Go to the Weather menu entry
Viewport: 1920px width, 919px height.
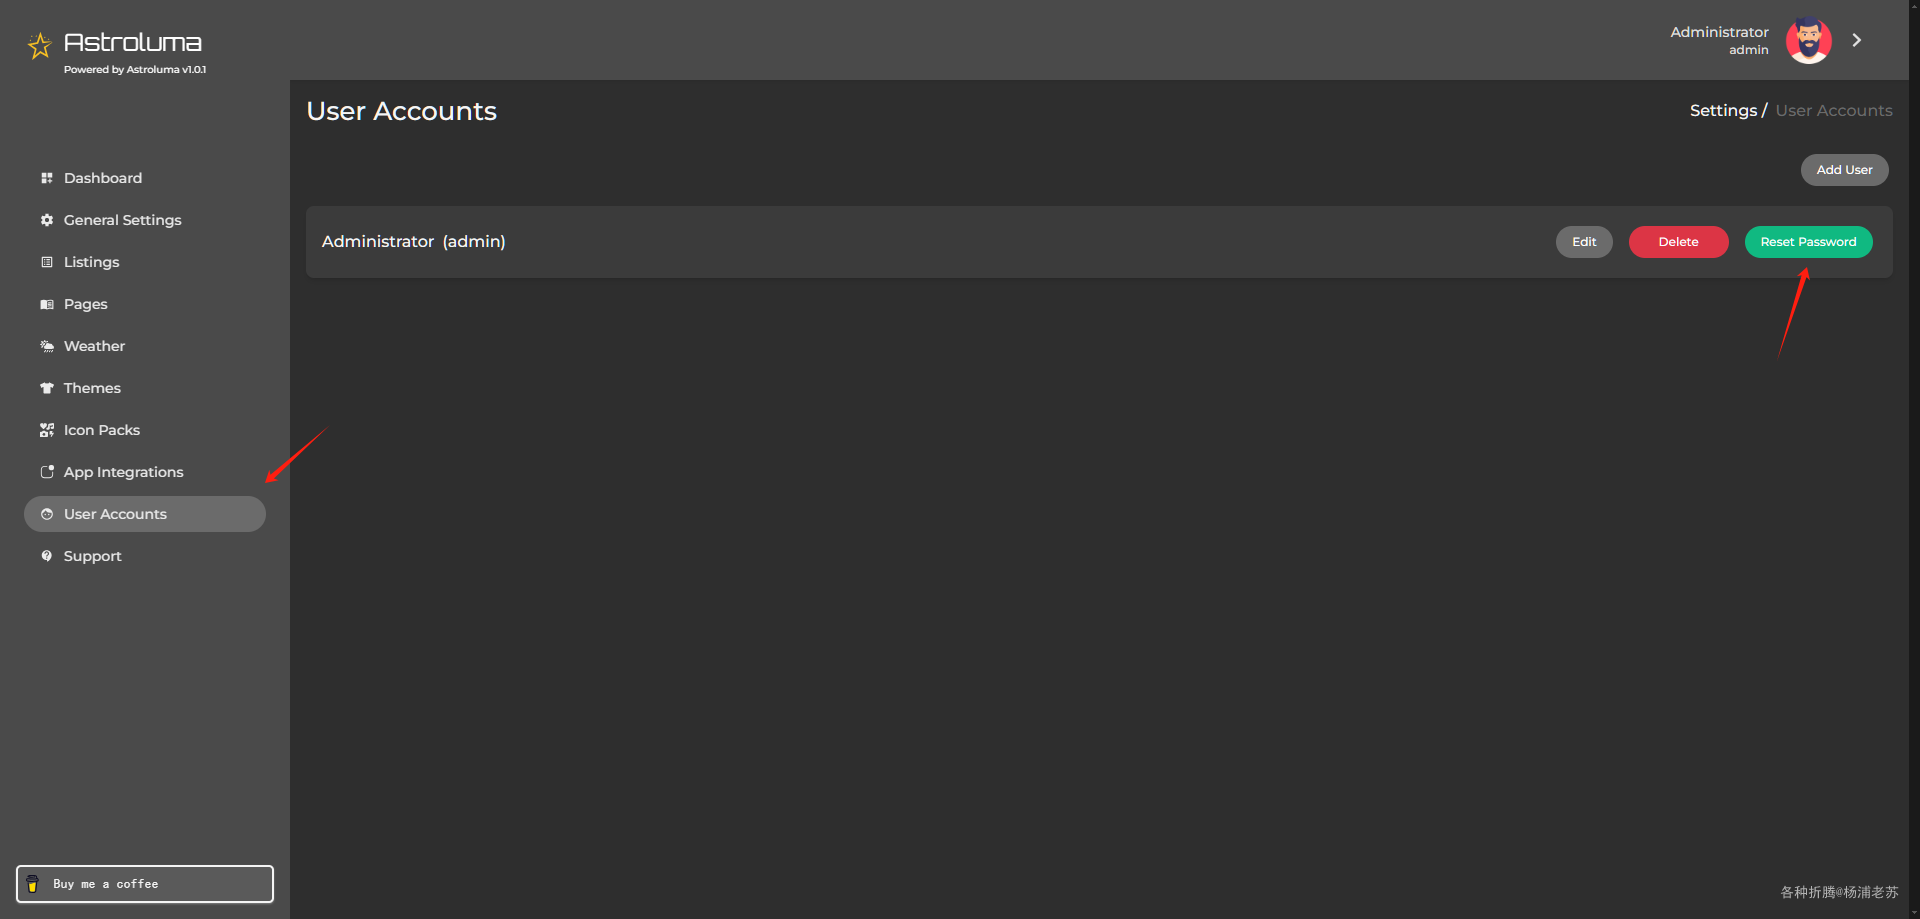point(95,346)
